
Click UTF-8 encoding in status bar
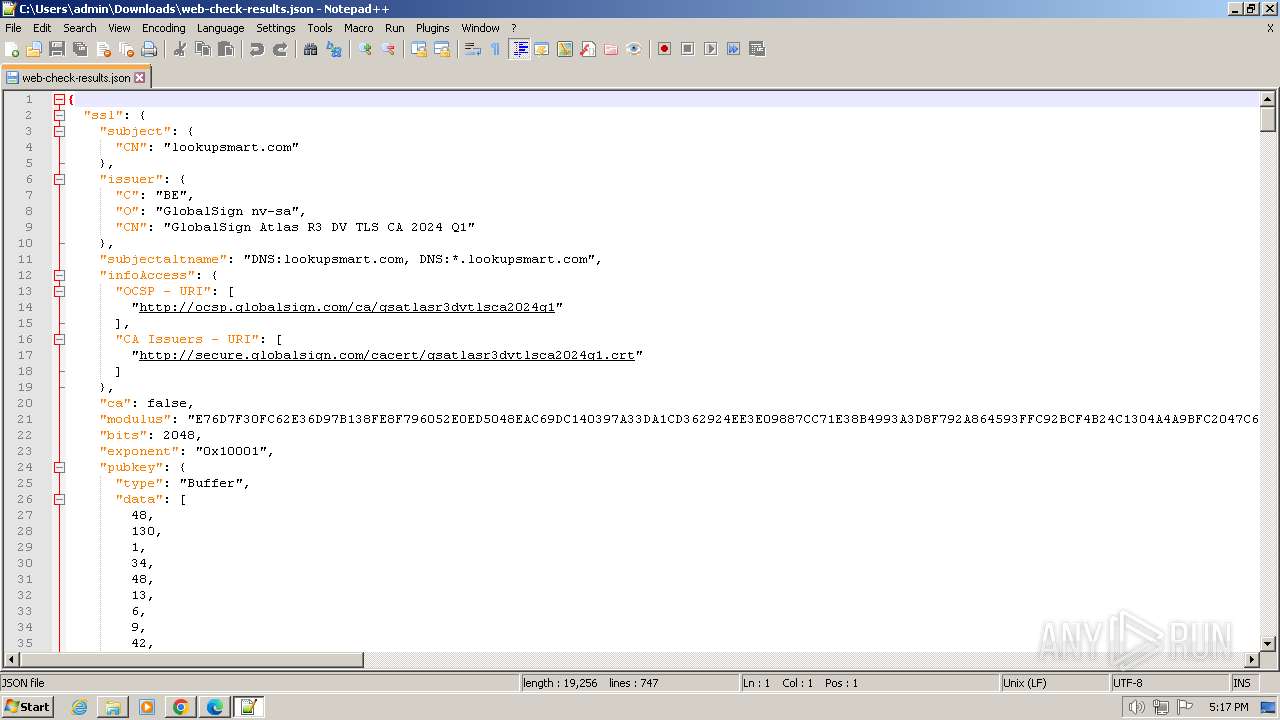click(1168, 683)
